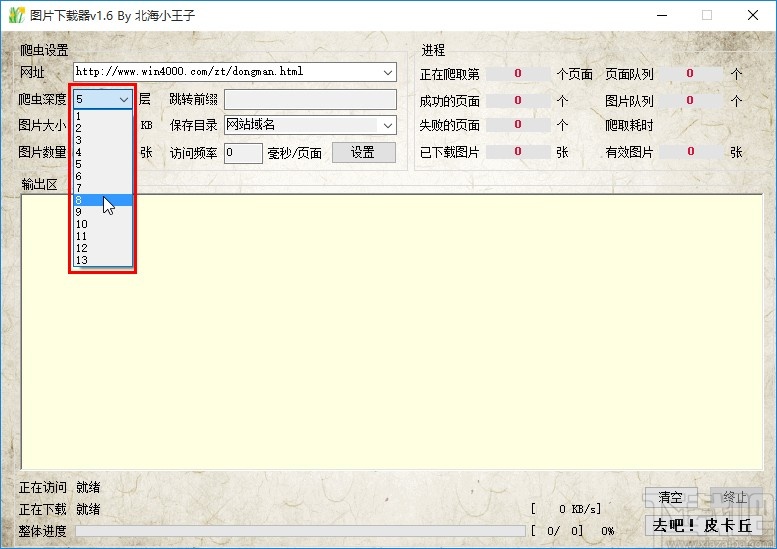Click the 有效图片 counter value
Viewport: 777px width, 549px height.
pos(690,152)
